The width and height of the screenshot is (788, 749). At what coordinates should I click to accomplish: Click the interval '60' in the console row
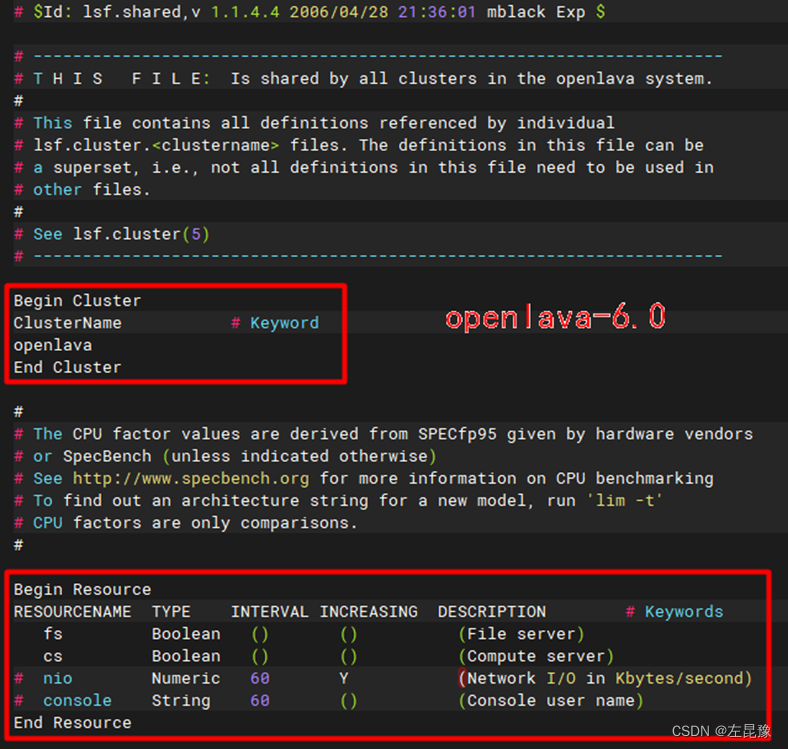click(260, 701)
